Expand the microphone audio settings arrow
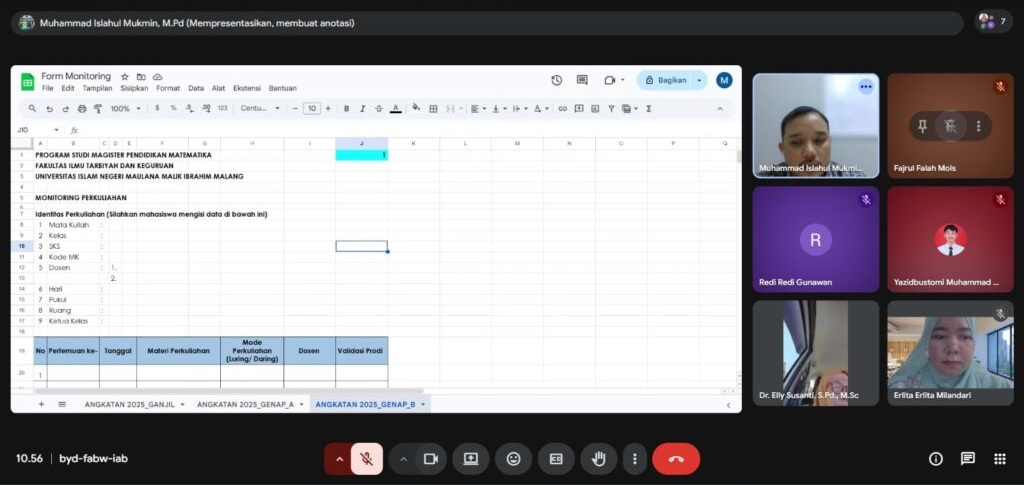Viewport: 1024px width, 485px height. 339,459
